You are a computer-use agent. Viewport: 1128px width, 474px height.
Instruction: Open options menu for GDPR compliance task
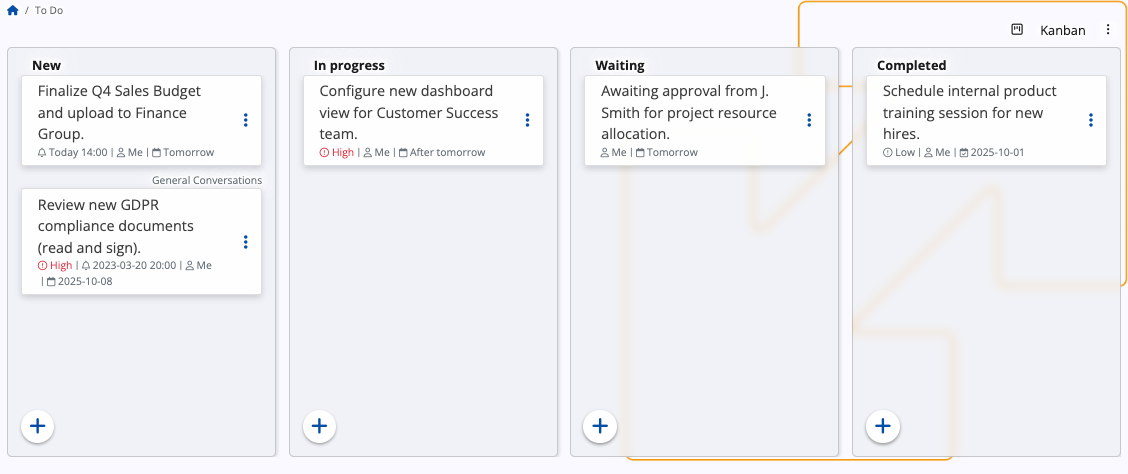[246, 242]
